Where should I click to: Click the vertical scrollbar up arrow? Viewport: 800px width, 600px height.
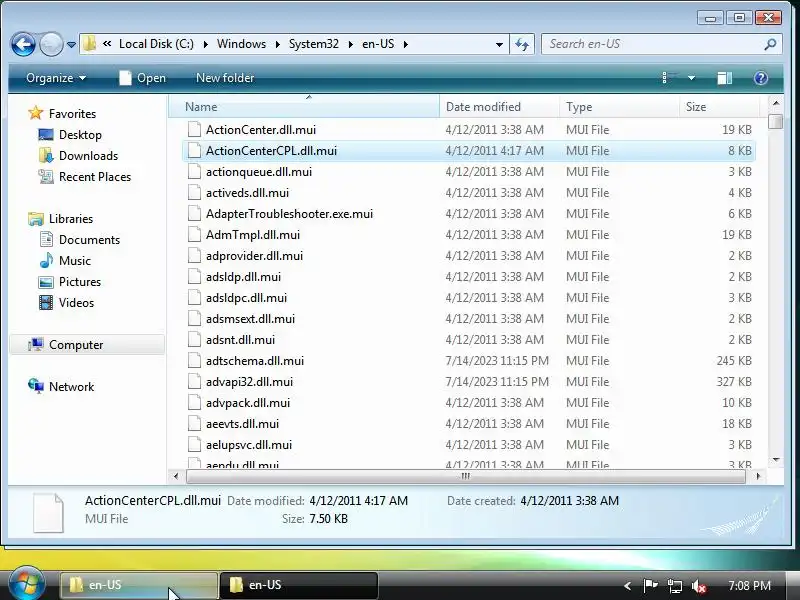776,103
